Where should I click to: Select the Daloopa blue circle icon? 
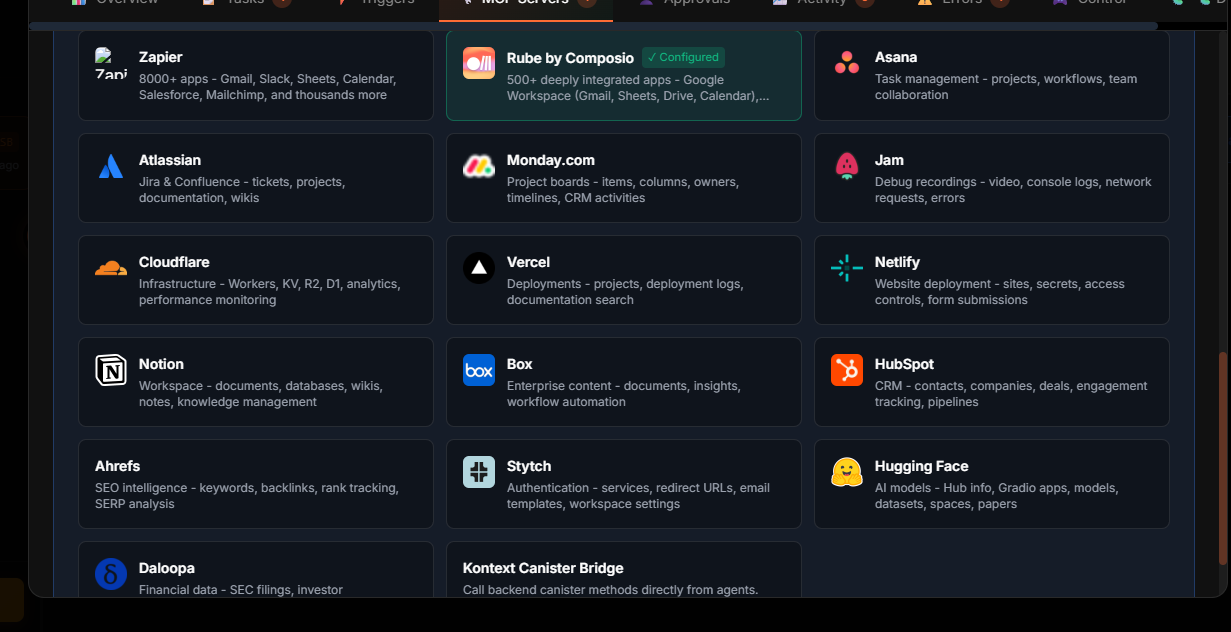click(x=111, y=574)
